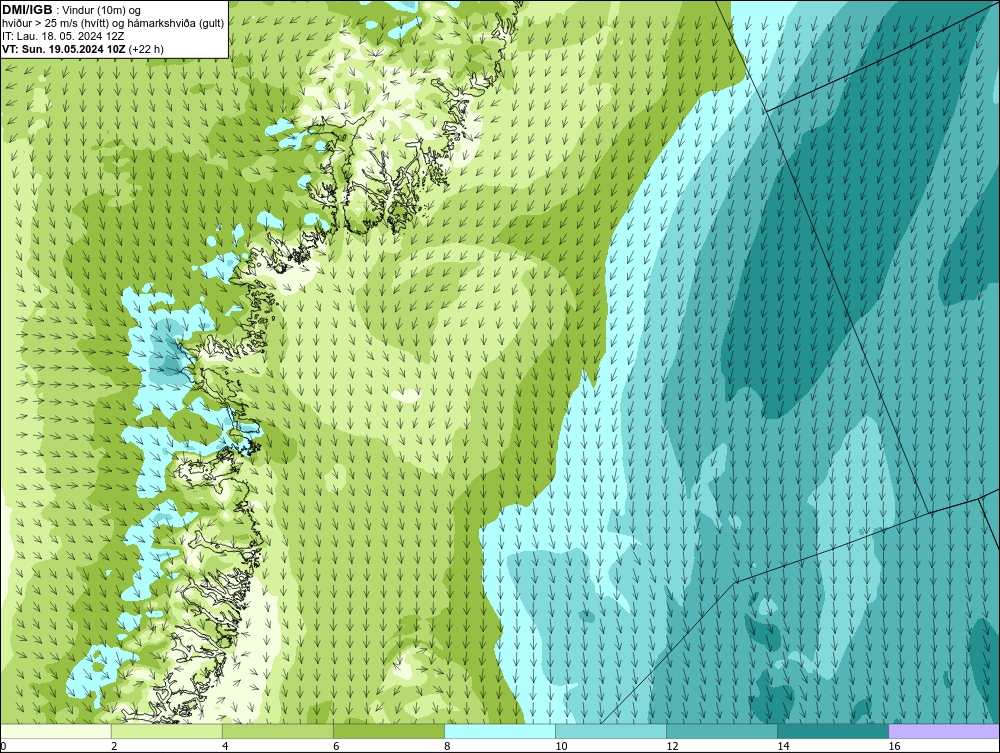Click the legend tick label 8

pyautogui.click(x=447, y=746)
